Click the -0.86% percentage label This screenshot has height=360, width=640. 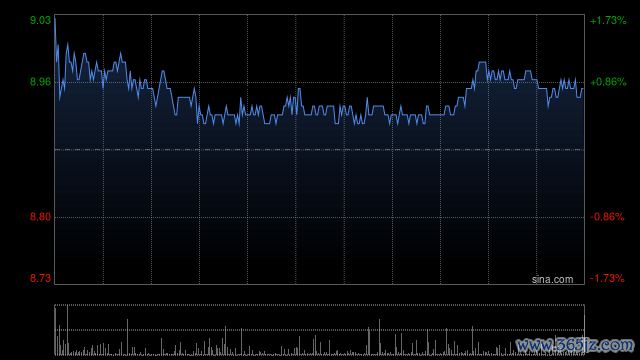pyautogui.click(x=607, y=217)
